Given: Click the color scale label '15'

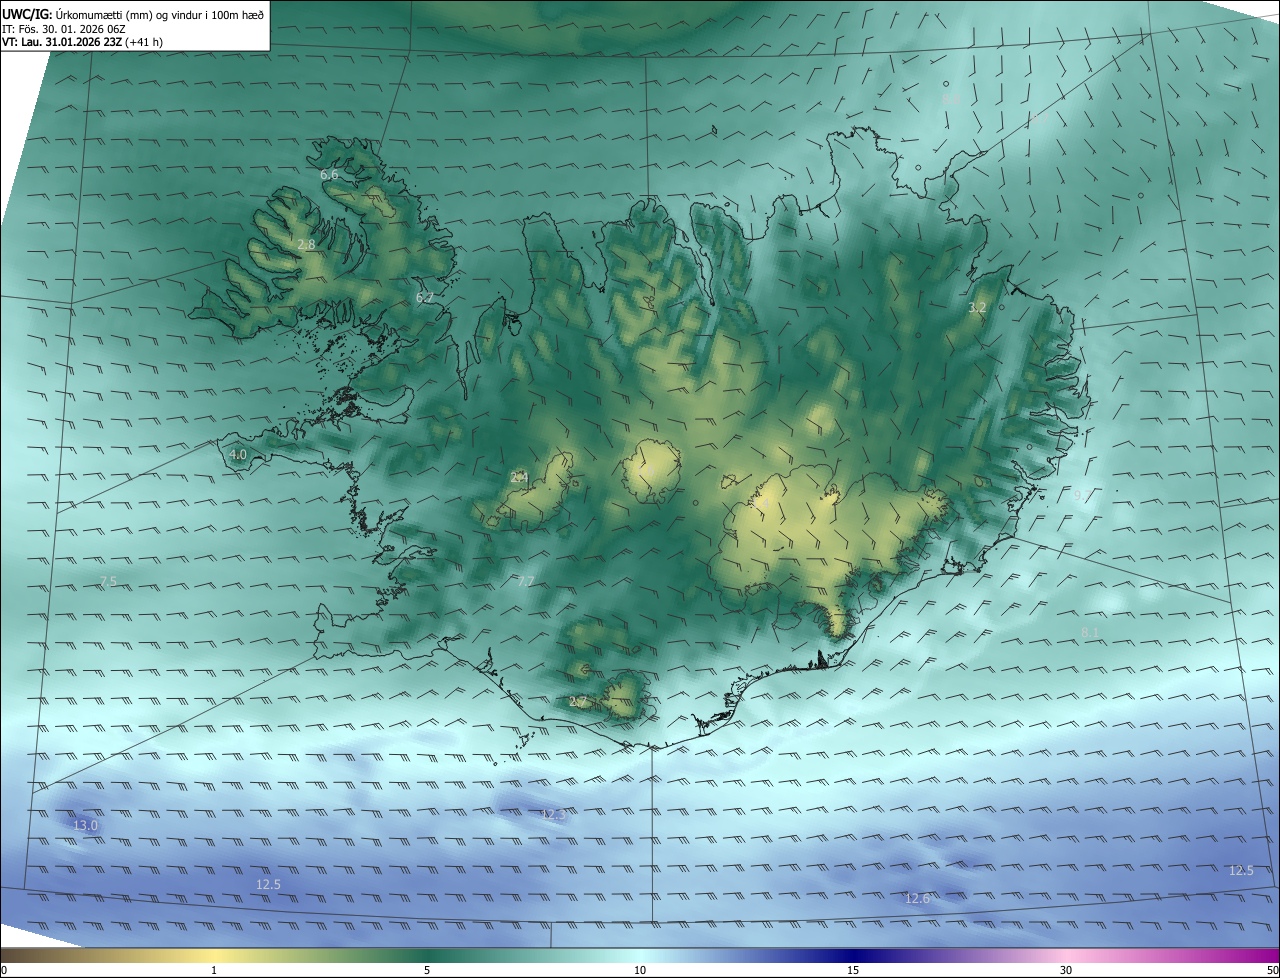Looking at the screenshot, I should (x=853, y=970).
